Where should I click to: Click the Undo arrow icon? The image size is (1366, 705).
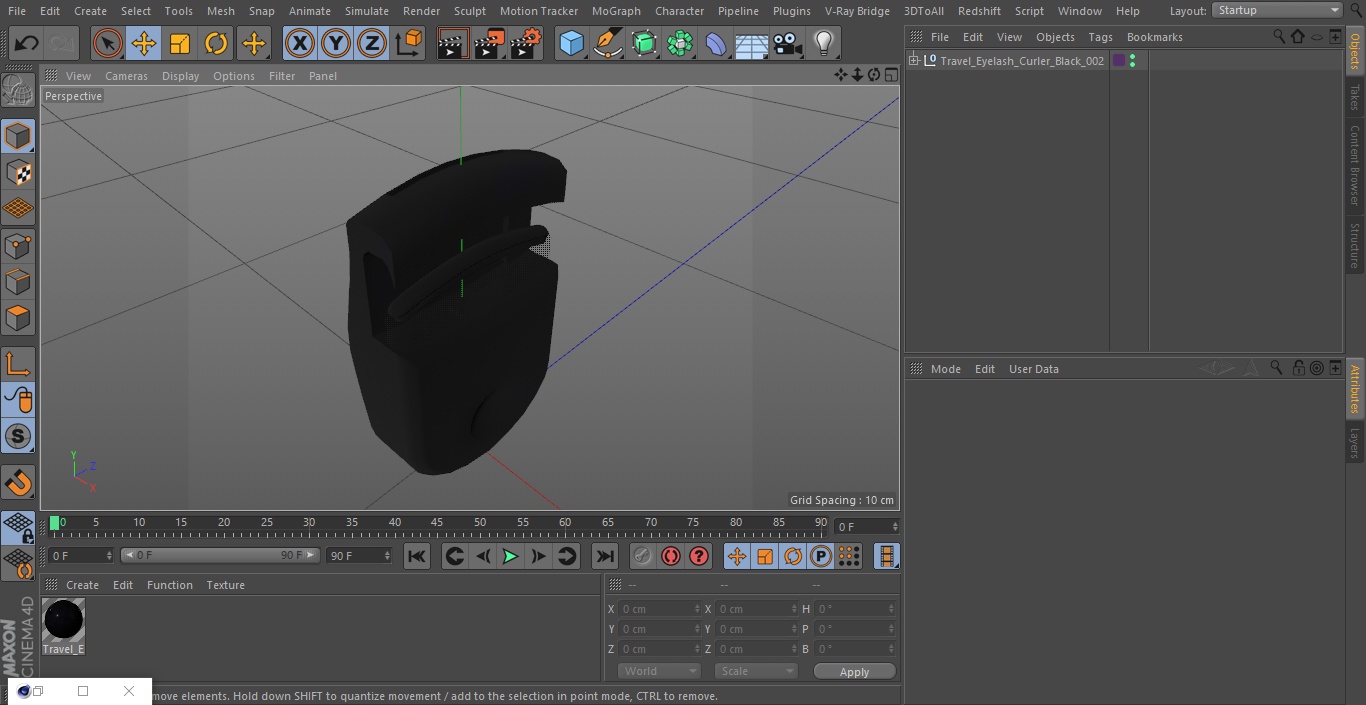[x=27, y=44]
